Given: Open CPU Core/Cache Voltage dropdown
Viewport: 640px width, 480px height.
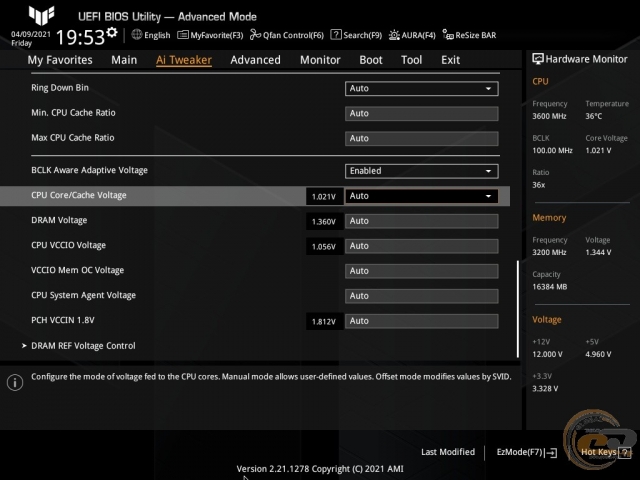Looking at the screenshot, I should (x=422, y=196).
